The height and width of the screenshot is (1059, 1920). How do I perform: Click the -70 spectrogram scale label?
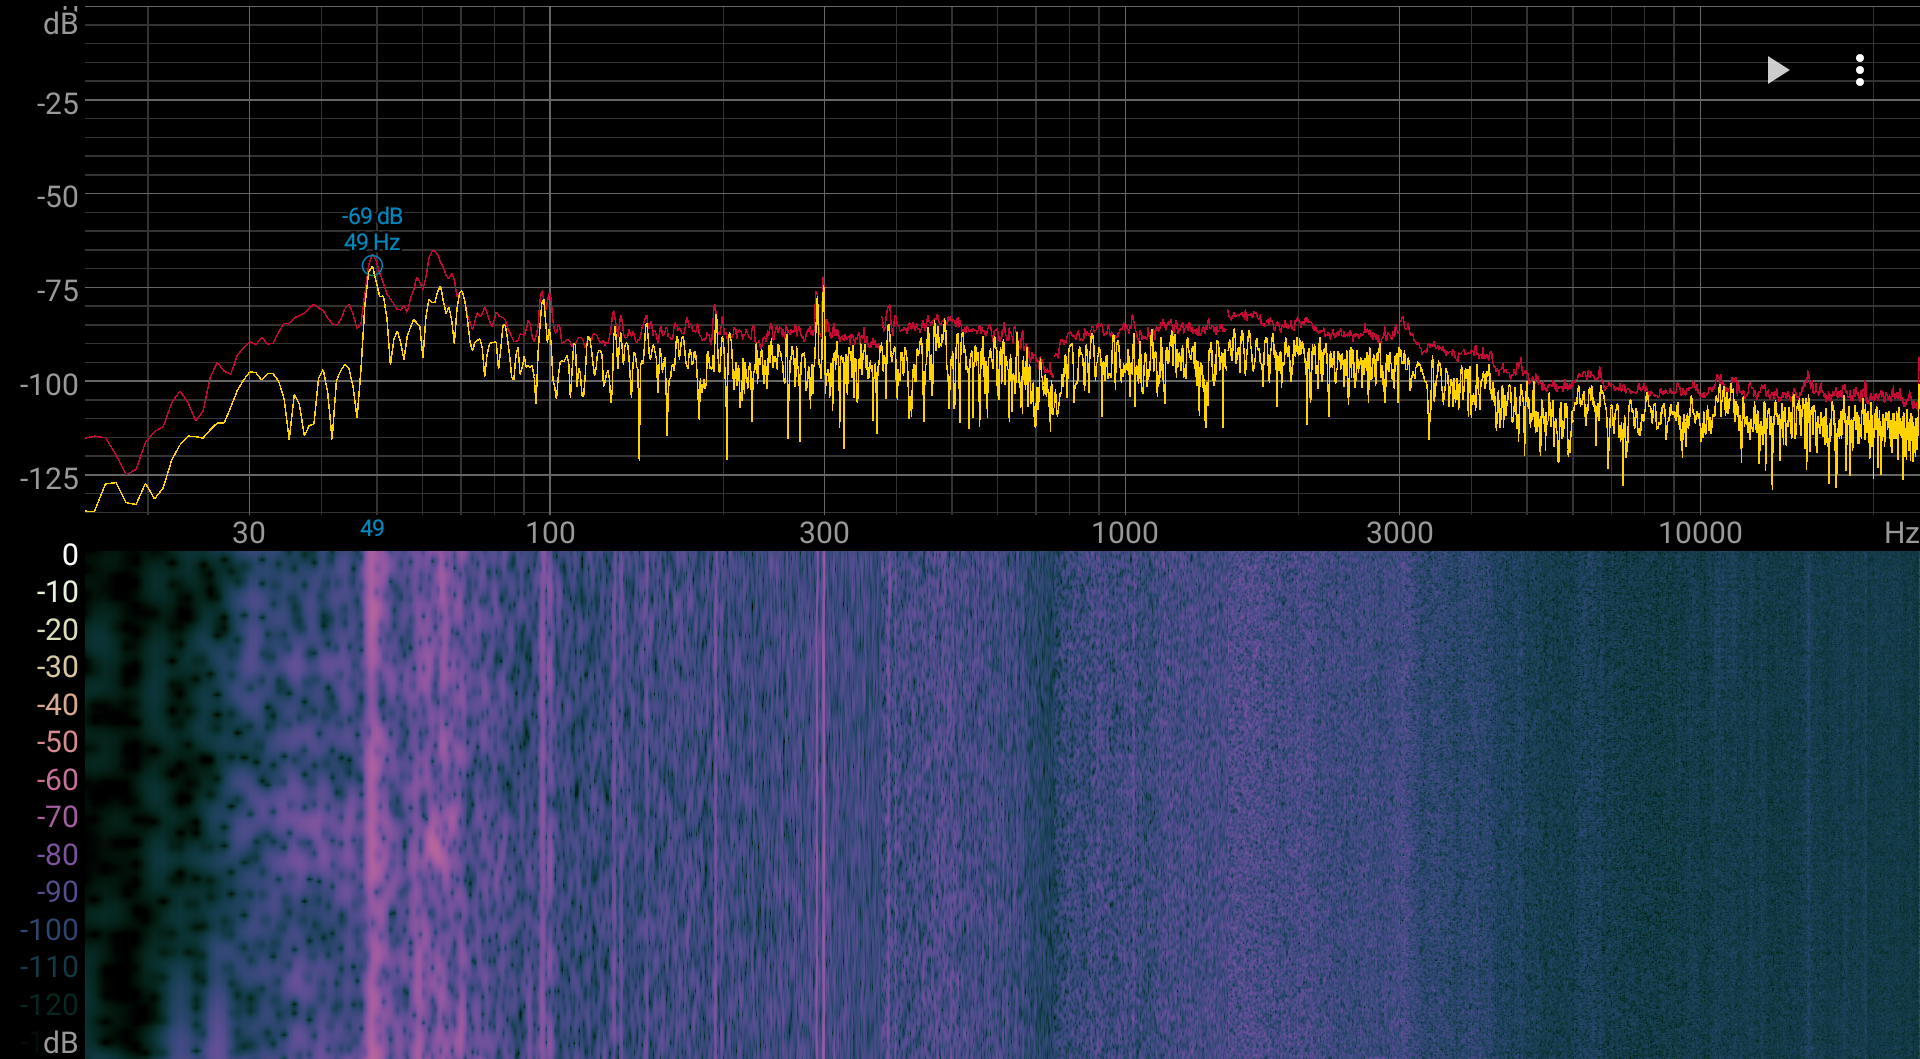coord(57,817)
